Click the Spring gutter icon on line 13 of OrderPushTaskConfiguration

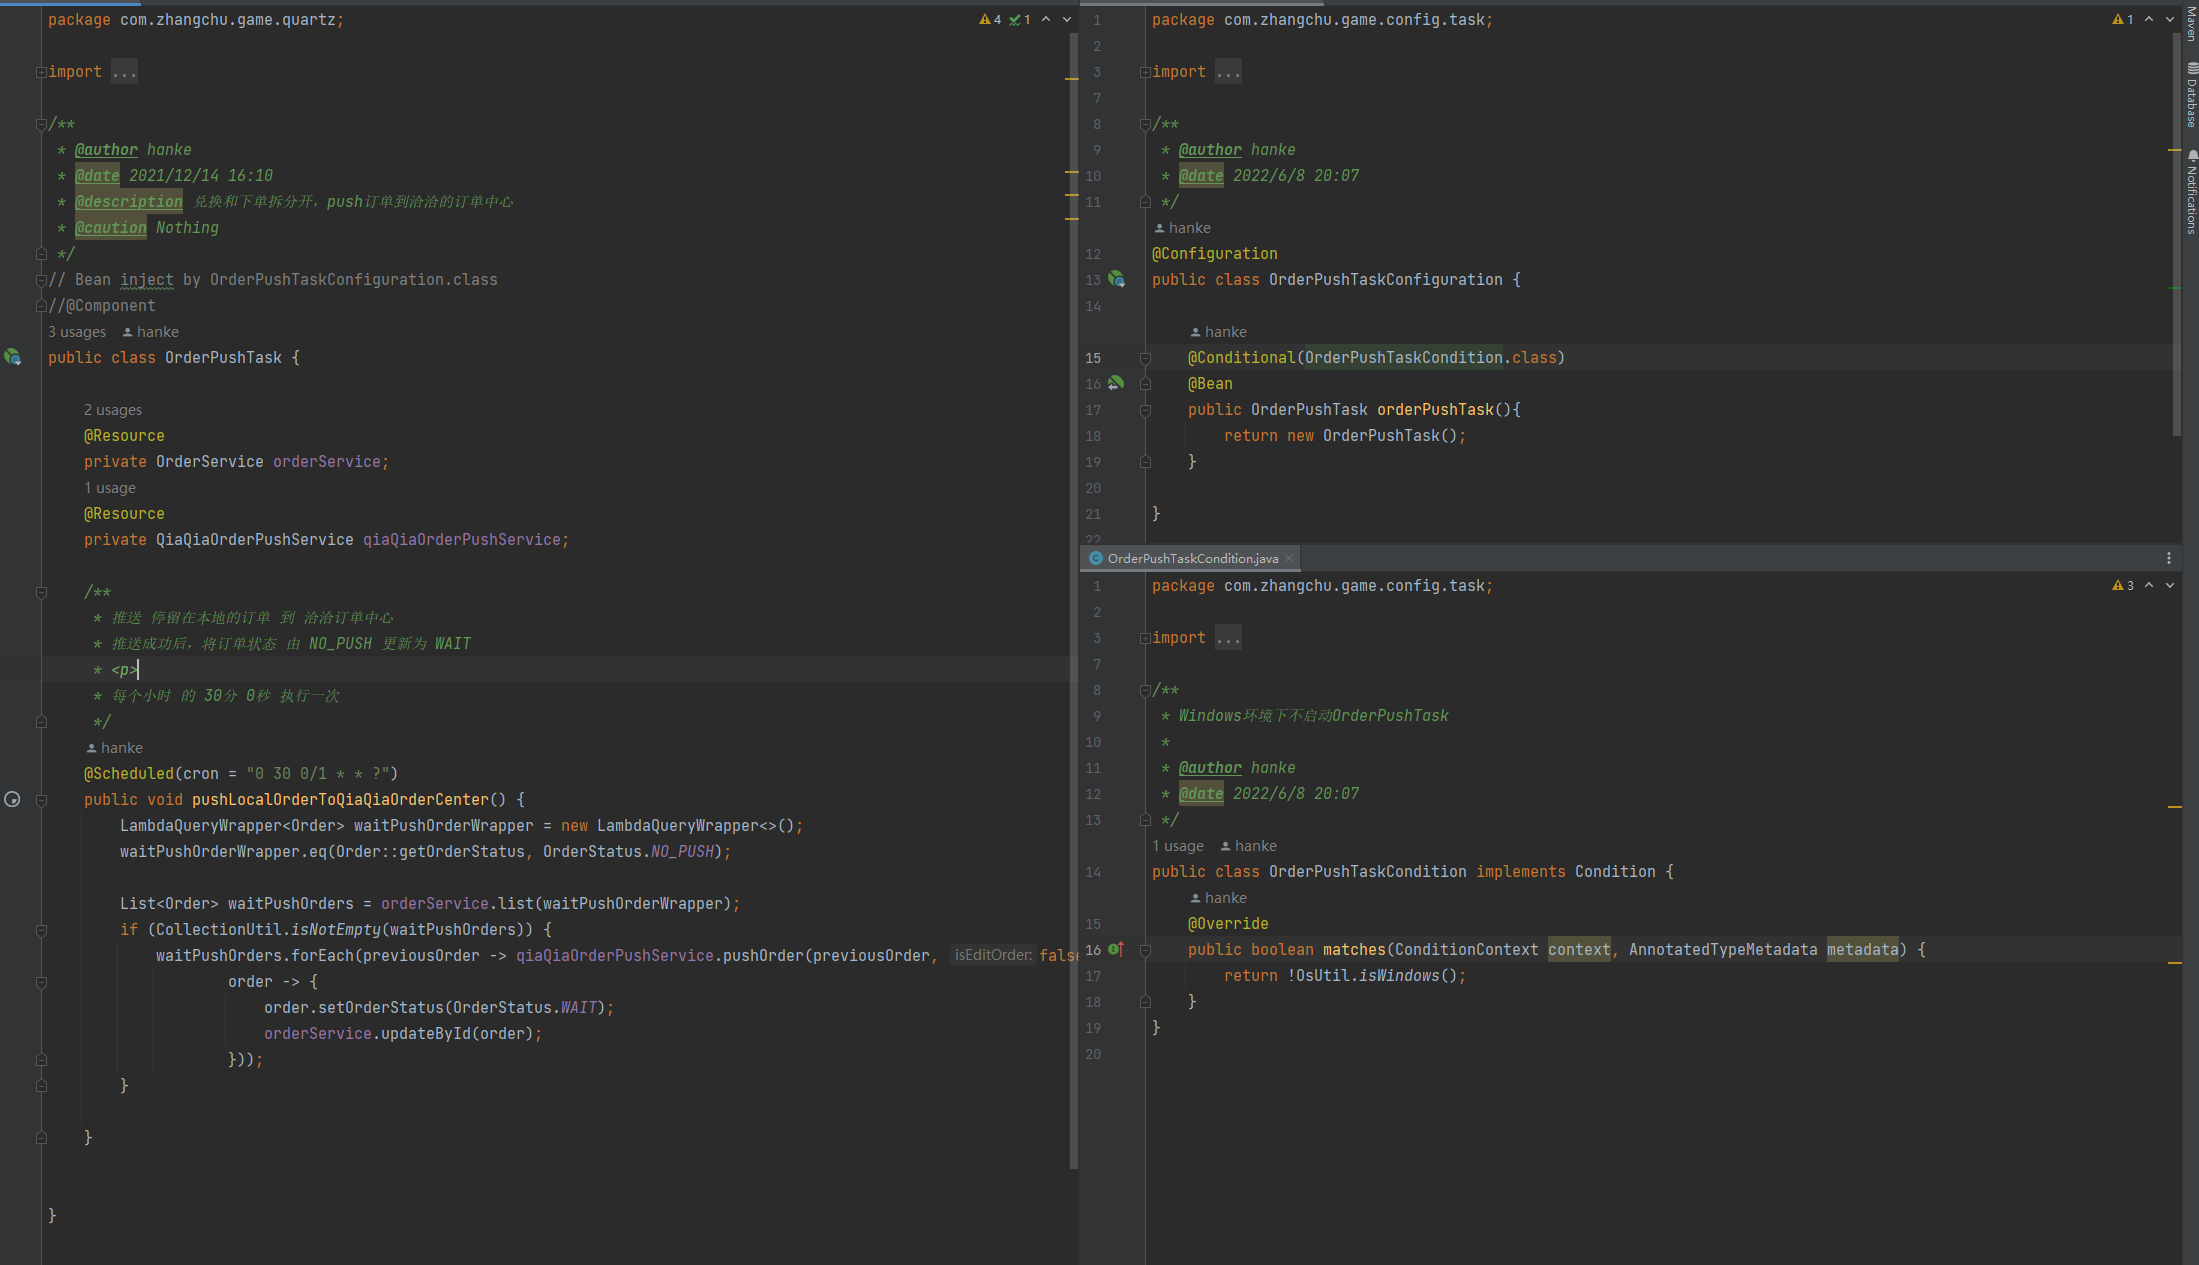point(1116,279)
